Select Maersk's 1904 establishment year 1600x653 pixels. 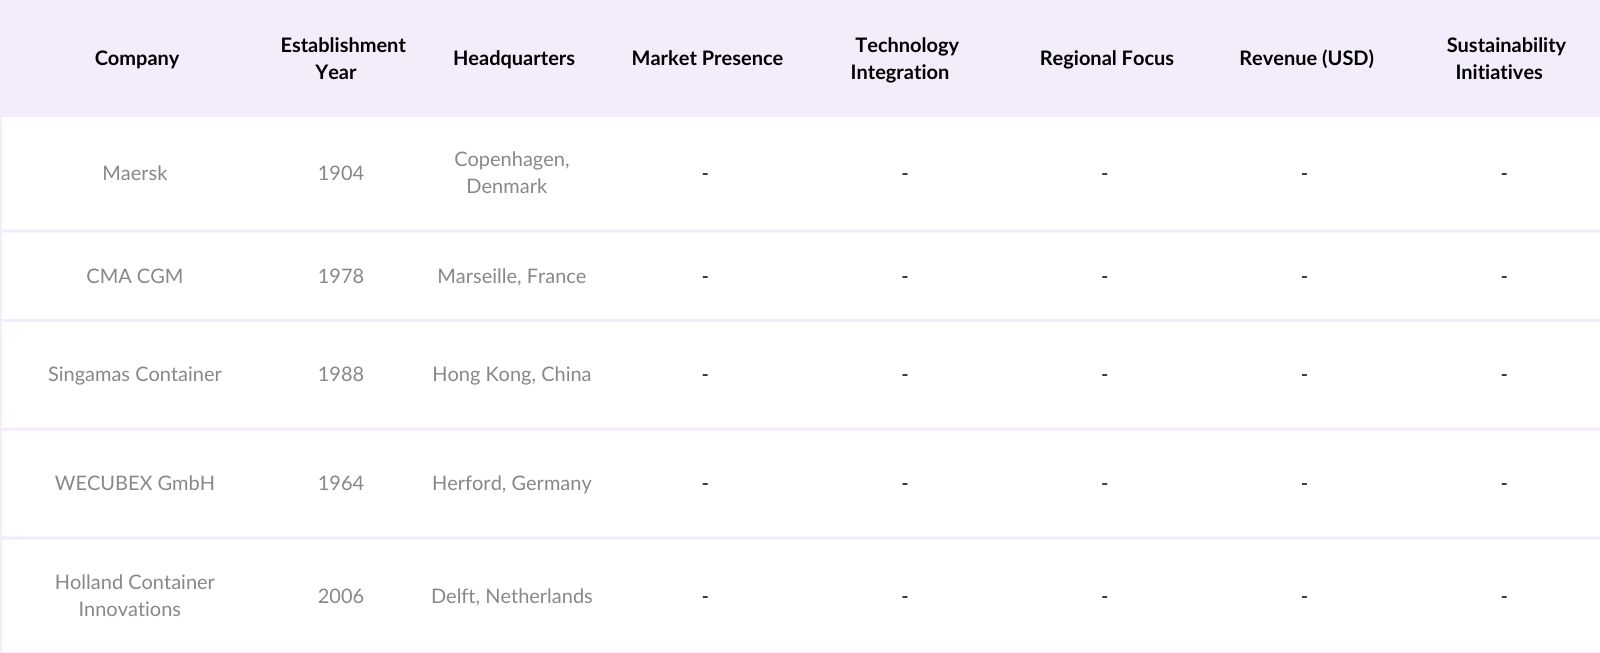(340, 173)
